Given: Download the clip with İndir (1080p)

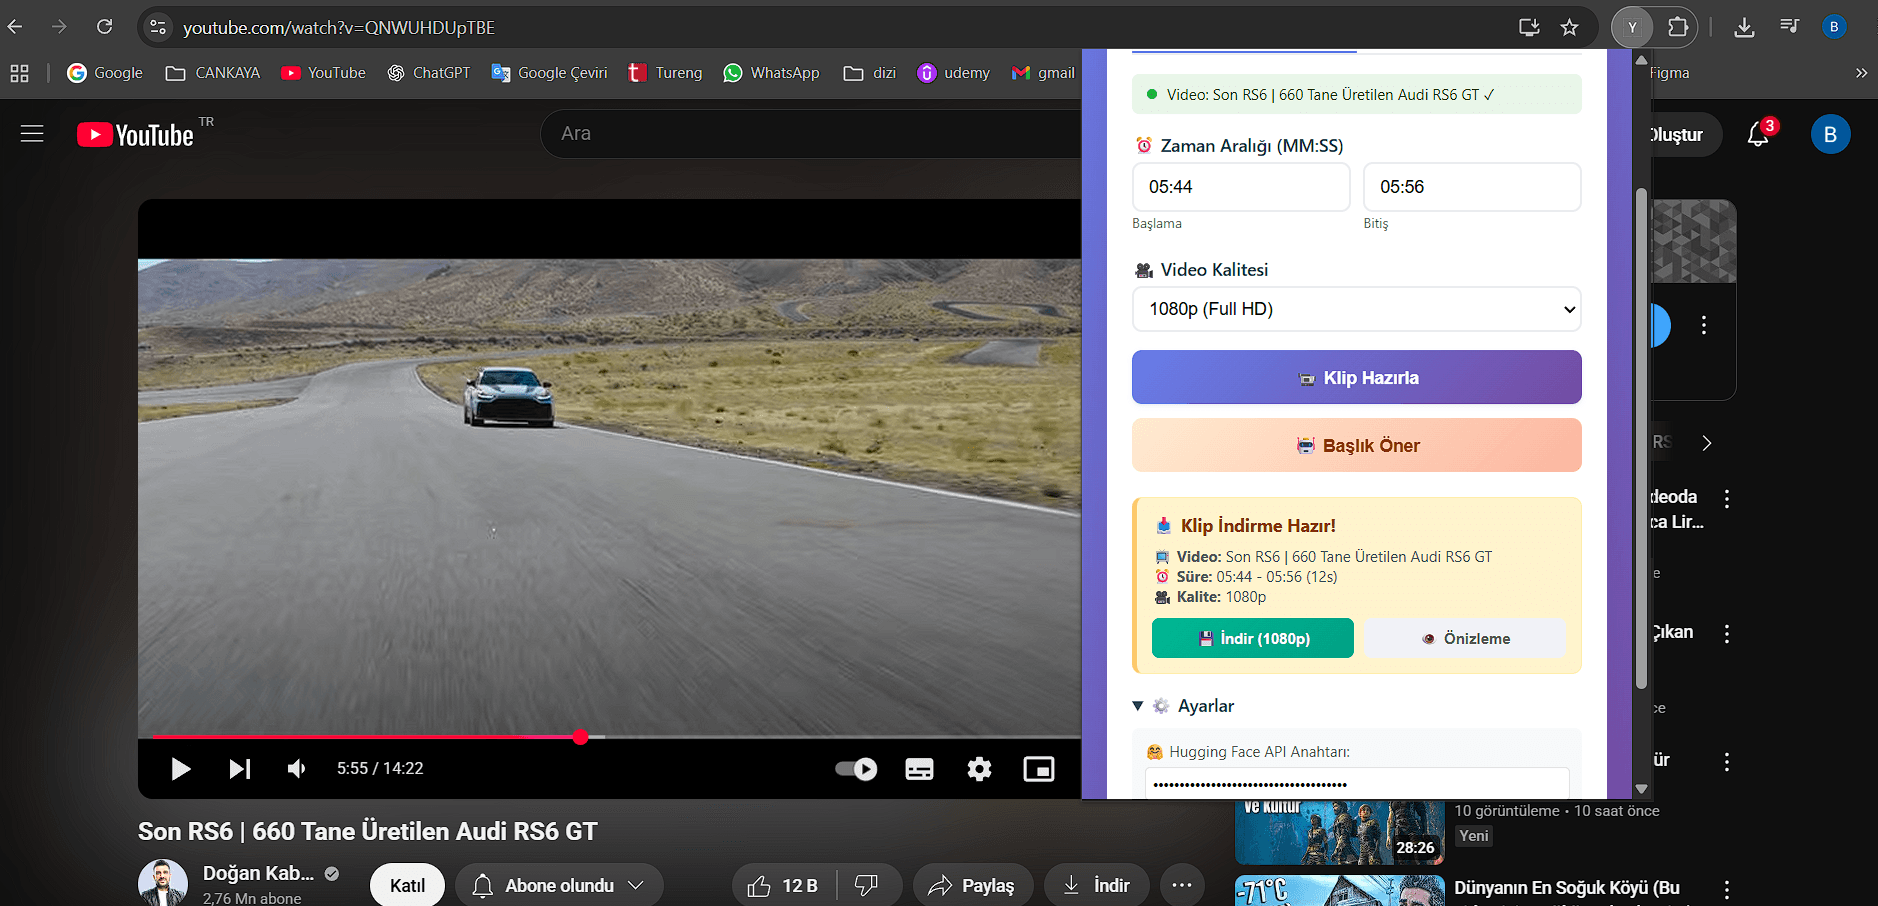Looking at the screenshot, I should pyautogui.click(x=1252, y=638).
